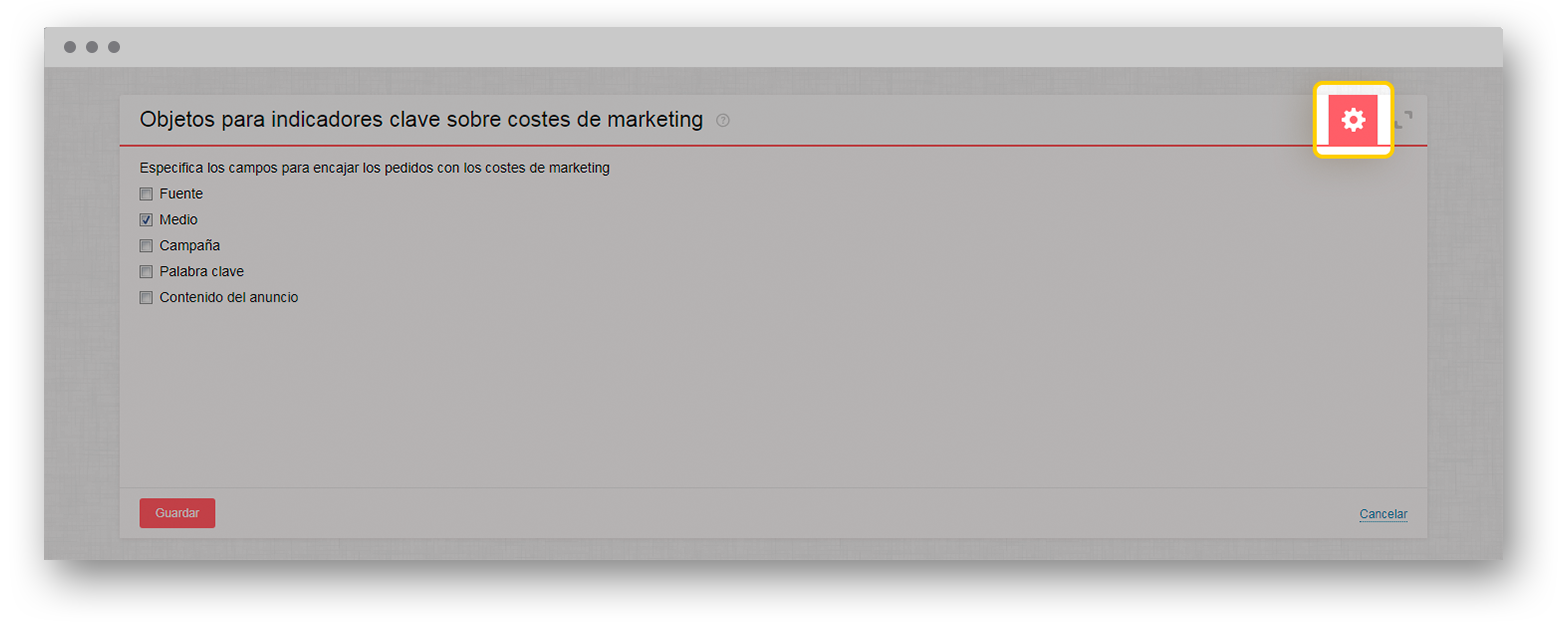Click the 'Contenido del anuncio' label text
Screen dimensions: 1567x626
click(229, 298)
